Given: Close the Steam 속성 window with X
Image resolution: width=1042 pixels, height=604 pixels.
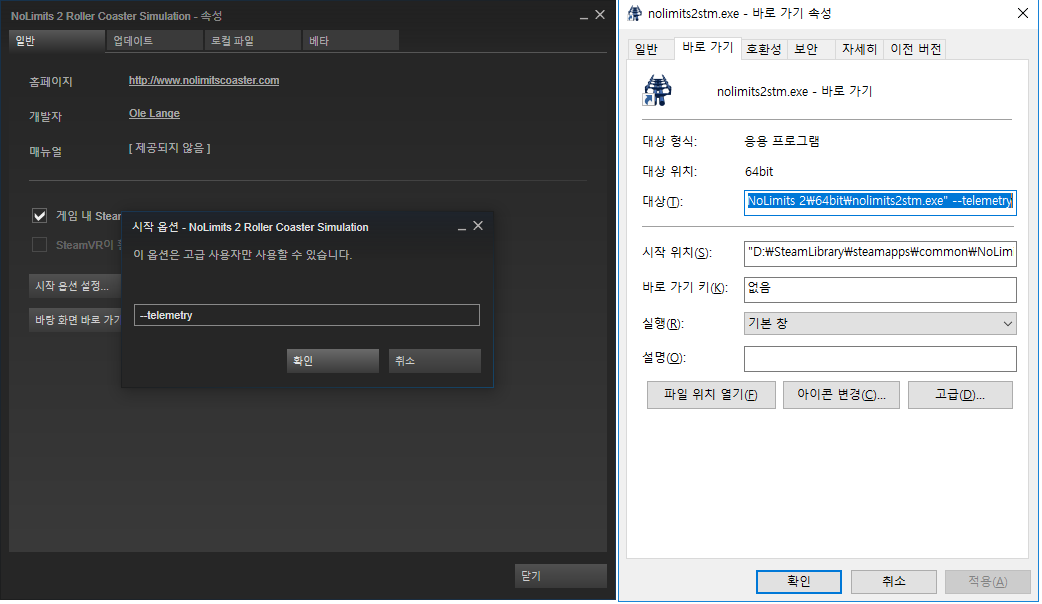Looking at the screenshot, I should (599, 15).
